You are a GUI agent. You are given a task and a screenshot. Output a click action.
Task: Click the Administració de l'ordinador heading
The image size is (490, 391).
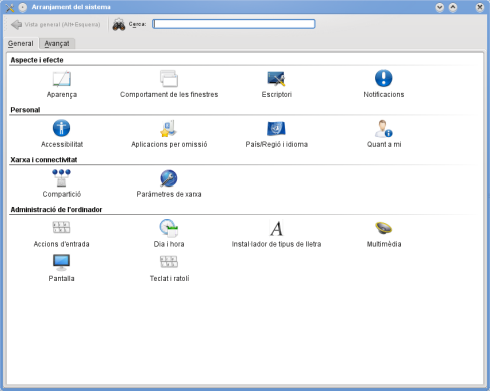(x=56, y=210)
